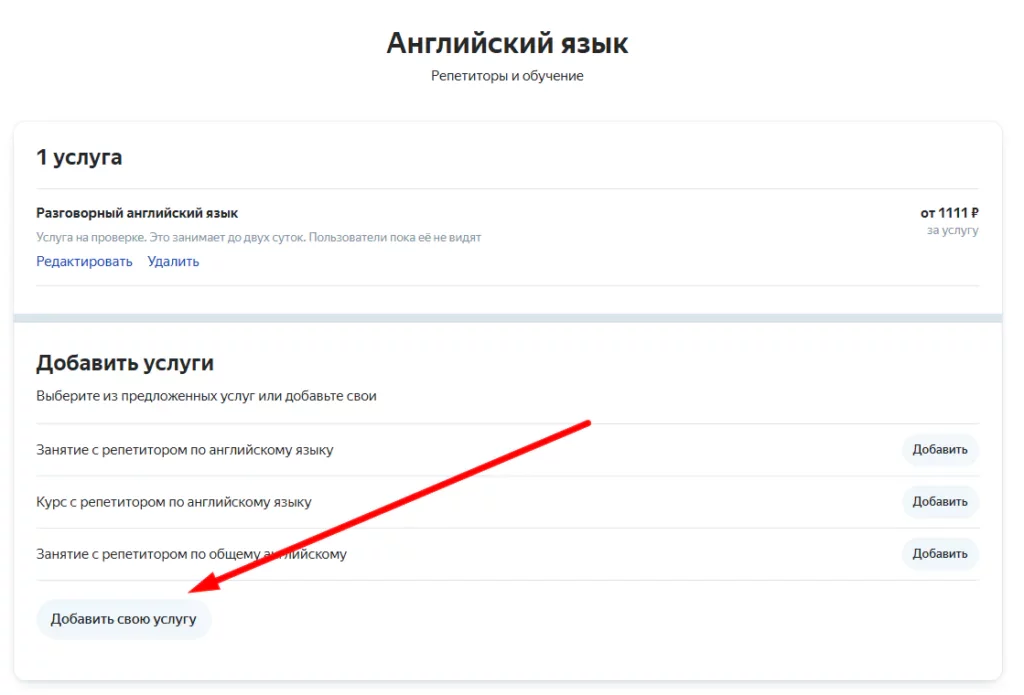Viewport: 1024px width, 695px height.
Task: Select the общему английскому lesson row text
Action: coord(191,554)
